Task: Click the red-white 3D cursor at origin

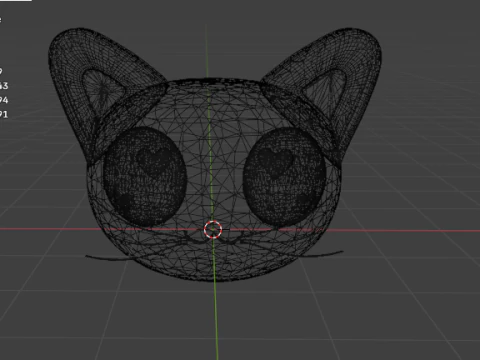Action: point(213,230)
